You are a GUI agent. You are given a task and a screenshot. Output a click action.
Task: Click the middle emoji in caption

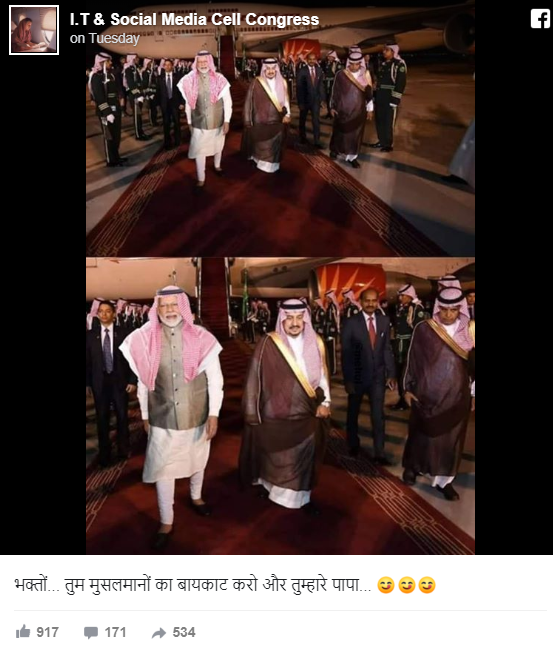point(406,585)
